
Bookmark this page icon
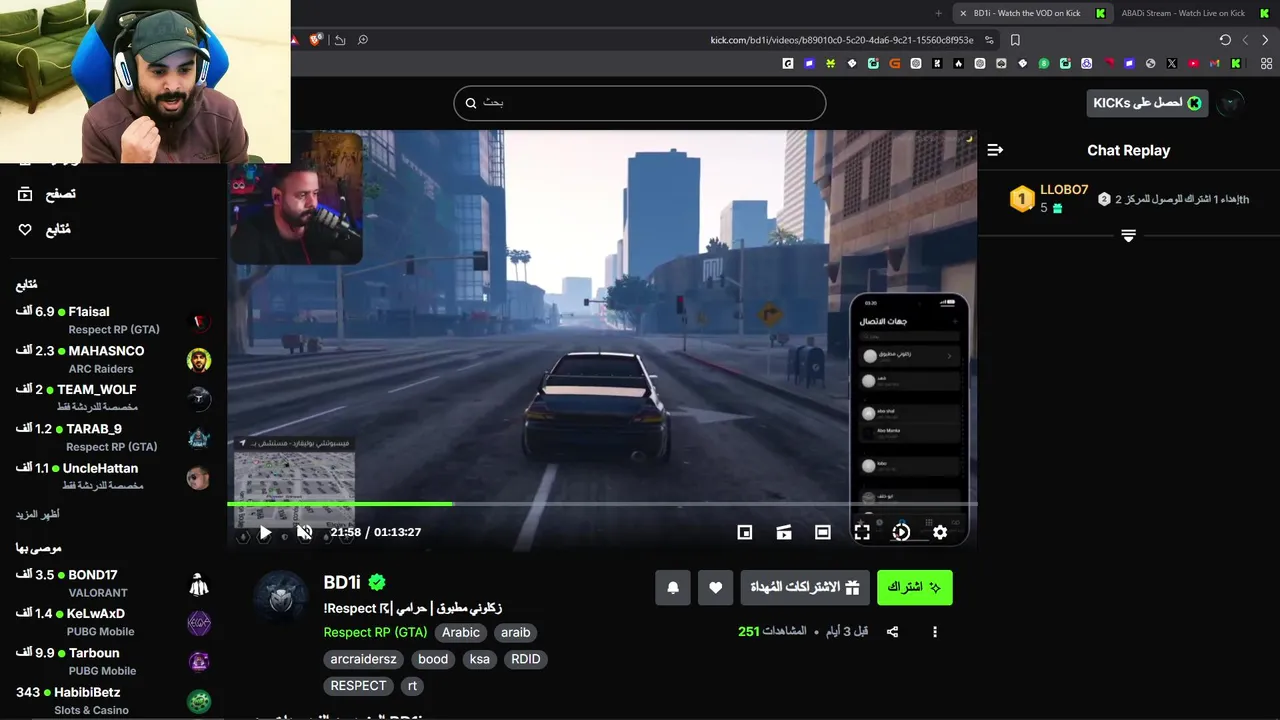[x=1015, y=40]
